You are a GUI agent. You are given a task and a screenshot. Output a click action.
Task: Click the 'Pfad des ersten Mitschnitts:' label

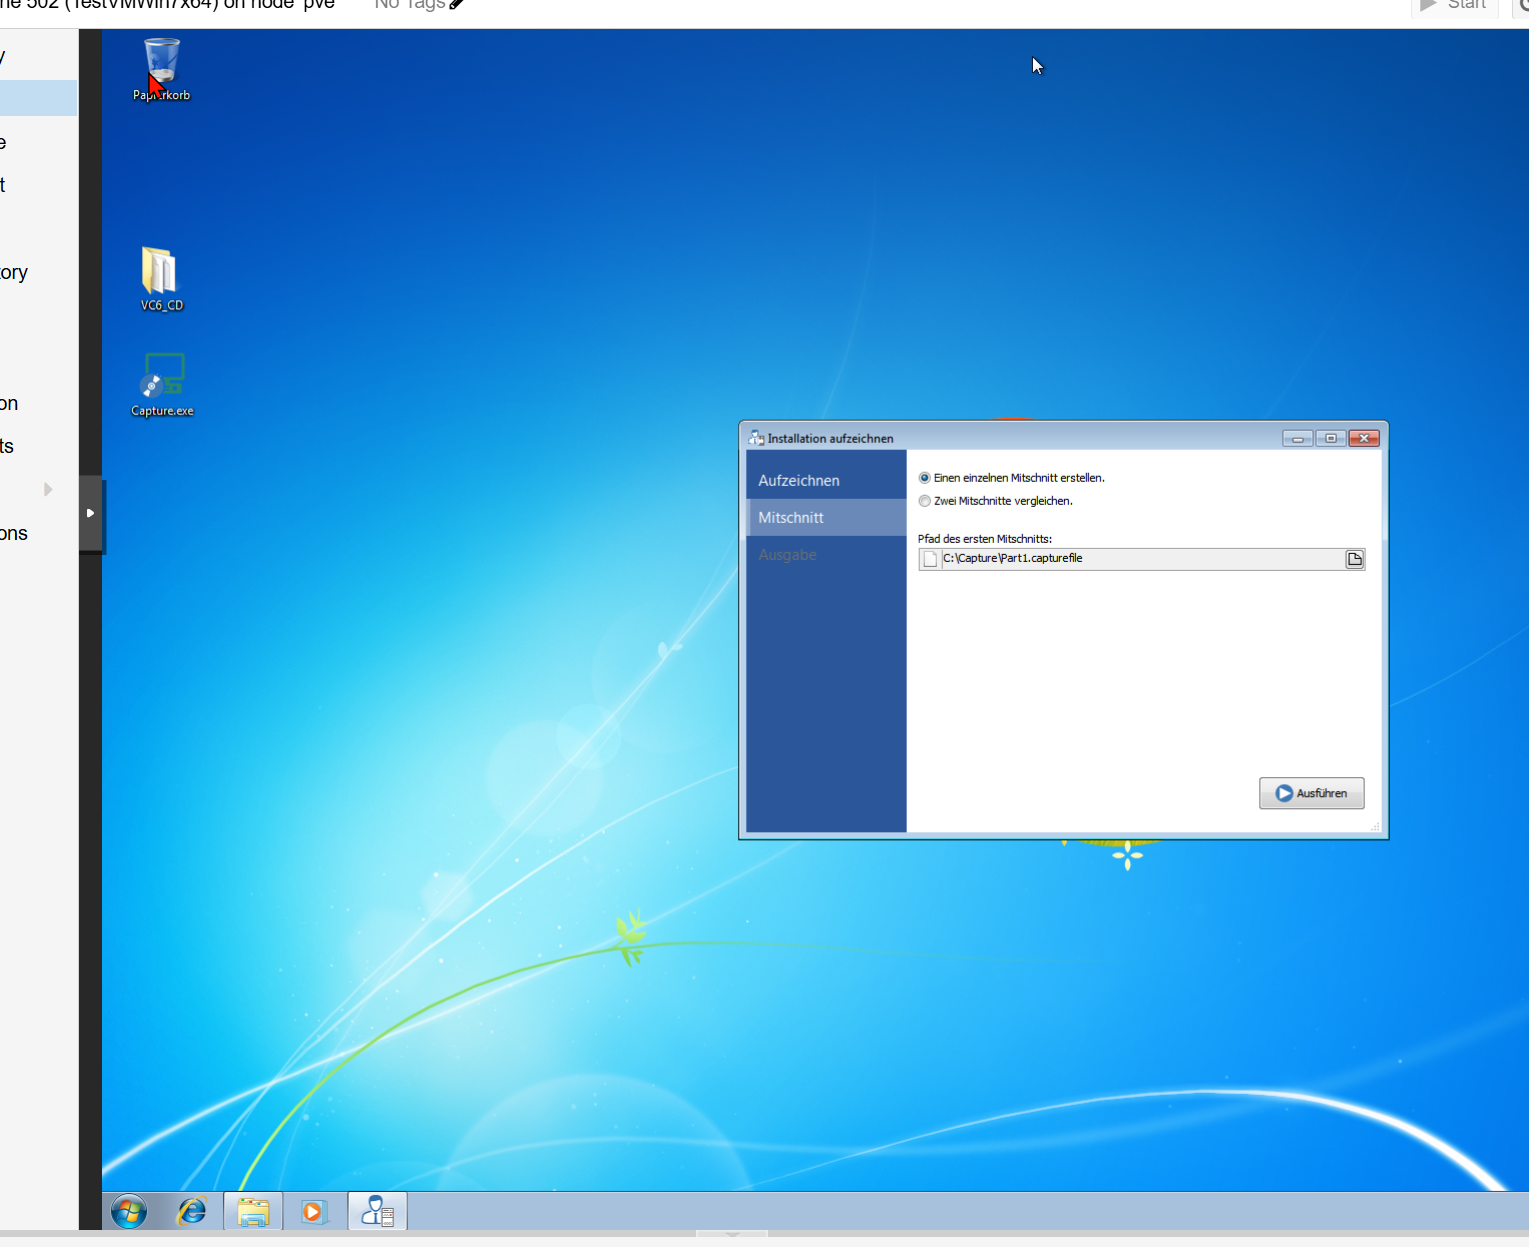pyautogui.click(x=984, y=539)
